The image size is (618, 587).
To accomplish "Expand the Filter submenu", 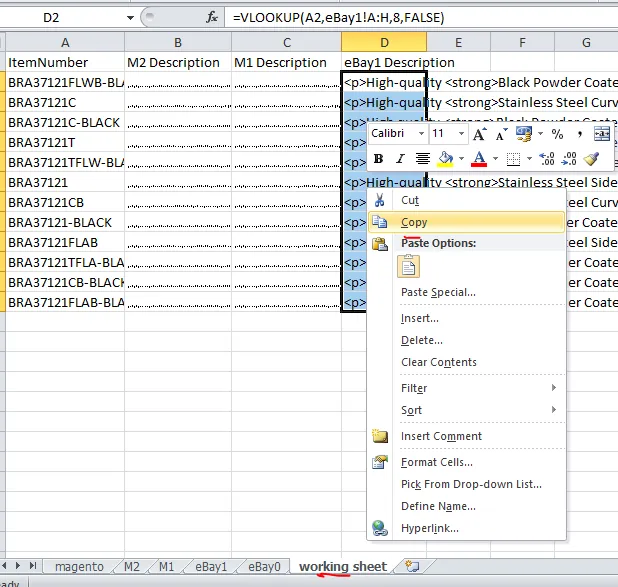I will click(466, 388).
